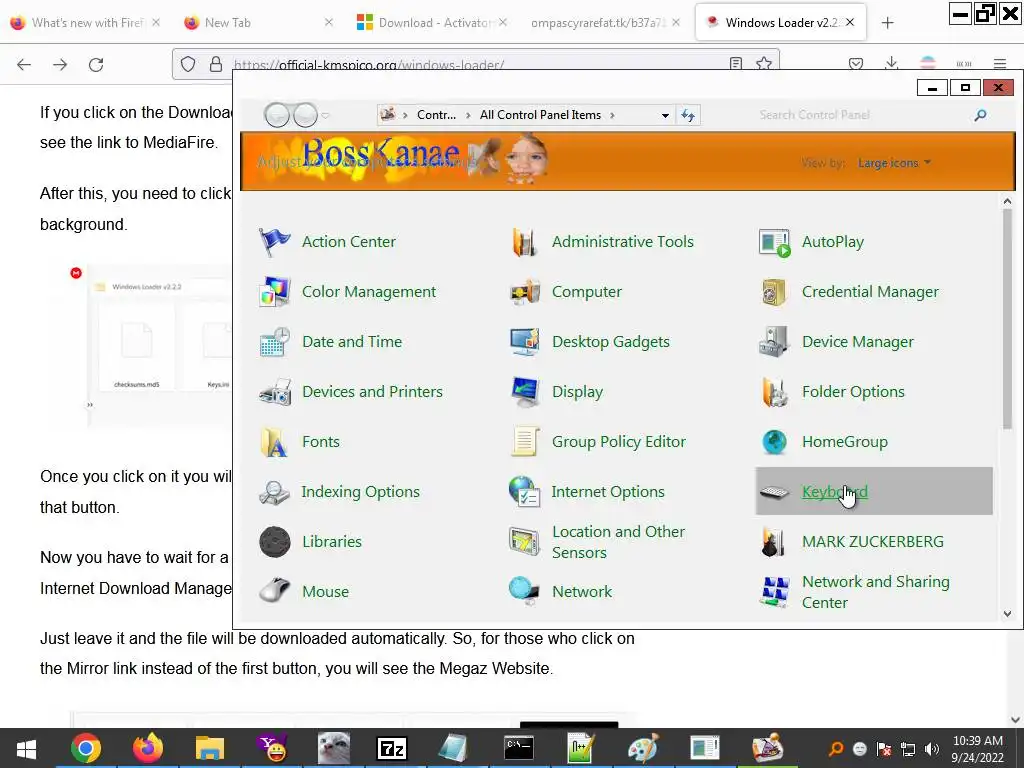This screenshot has height=768, width=1024.
Task: Click the Folder Options link text
Action: click(853, 392)
